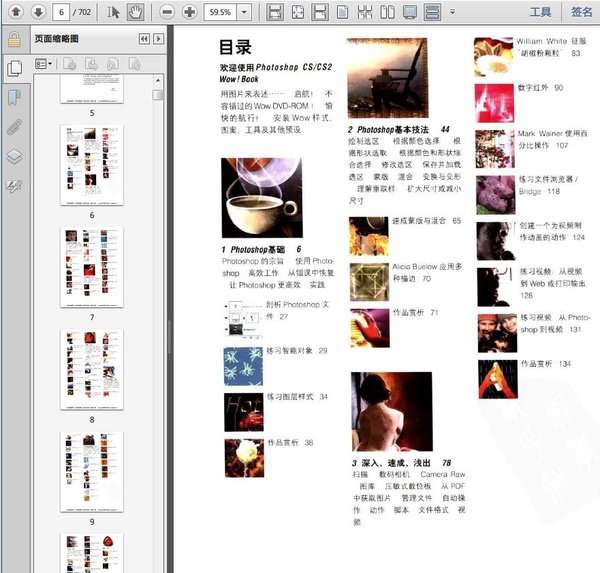Click the third page-fit icon in the toolbar
This screenshot has height=573, width=600.
pyautogui.click(x=320, y=12)
